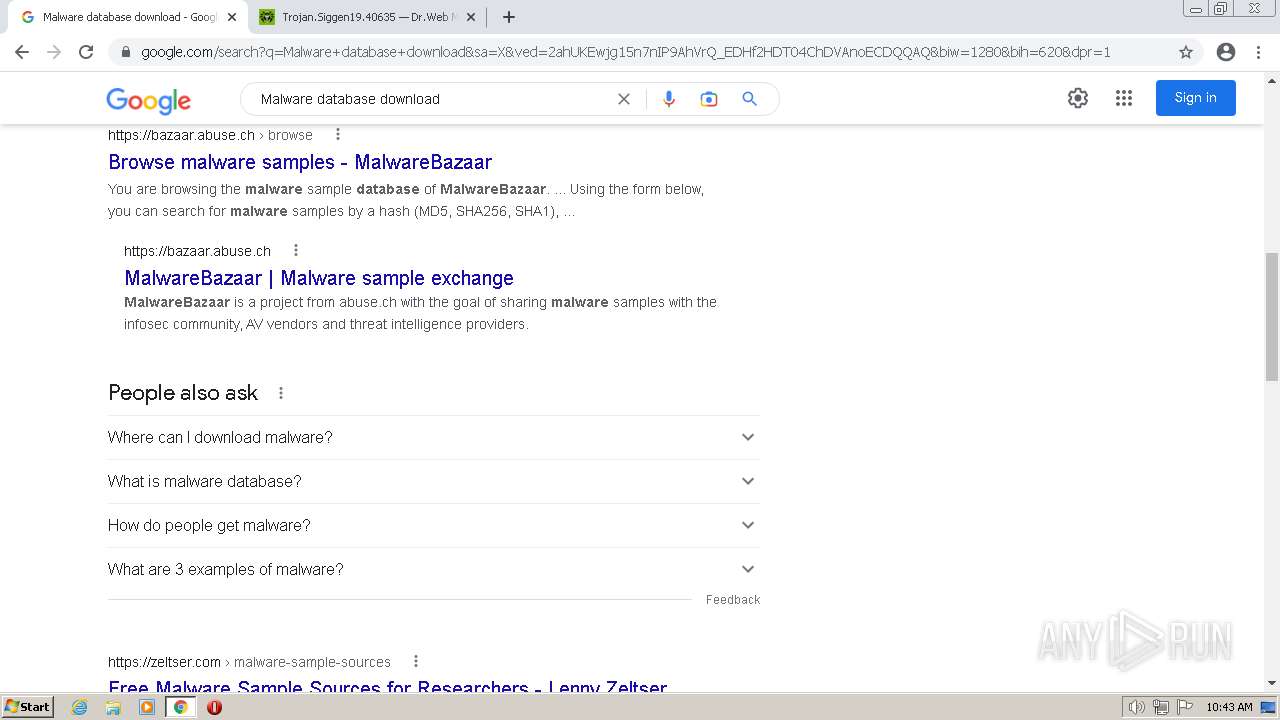The height and width of the screenshot is (720, 1280).
Task: Close the Malware database download tab
Action: 231,17
